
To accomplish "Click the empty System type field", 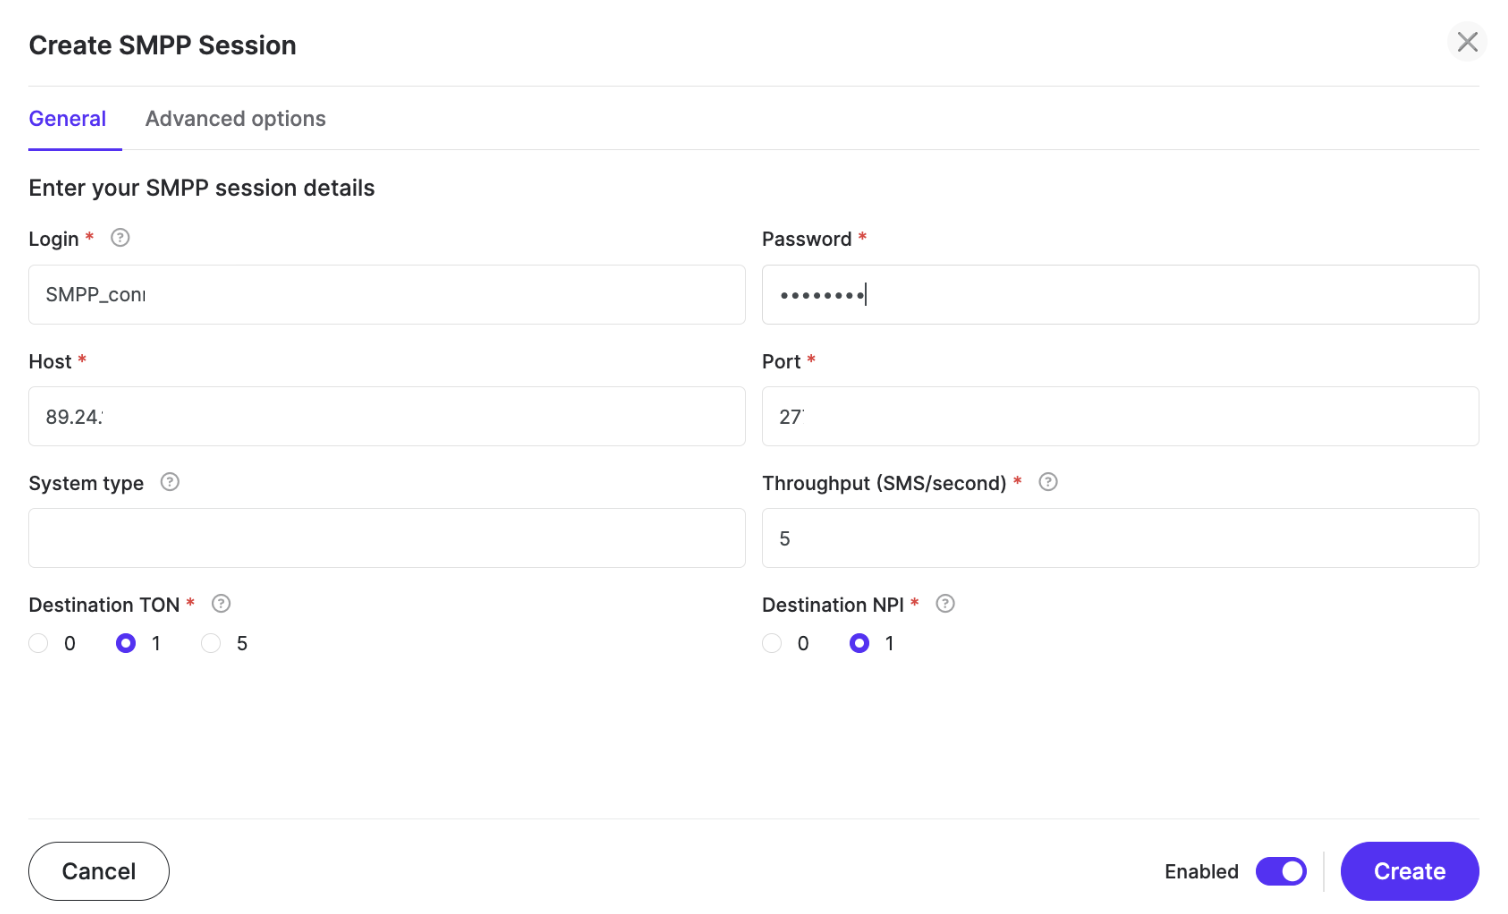I will click(x=386, y=538).
